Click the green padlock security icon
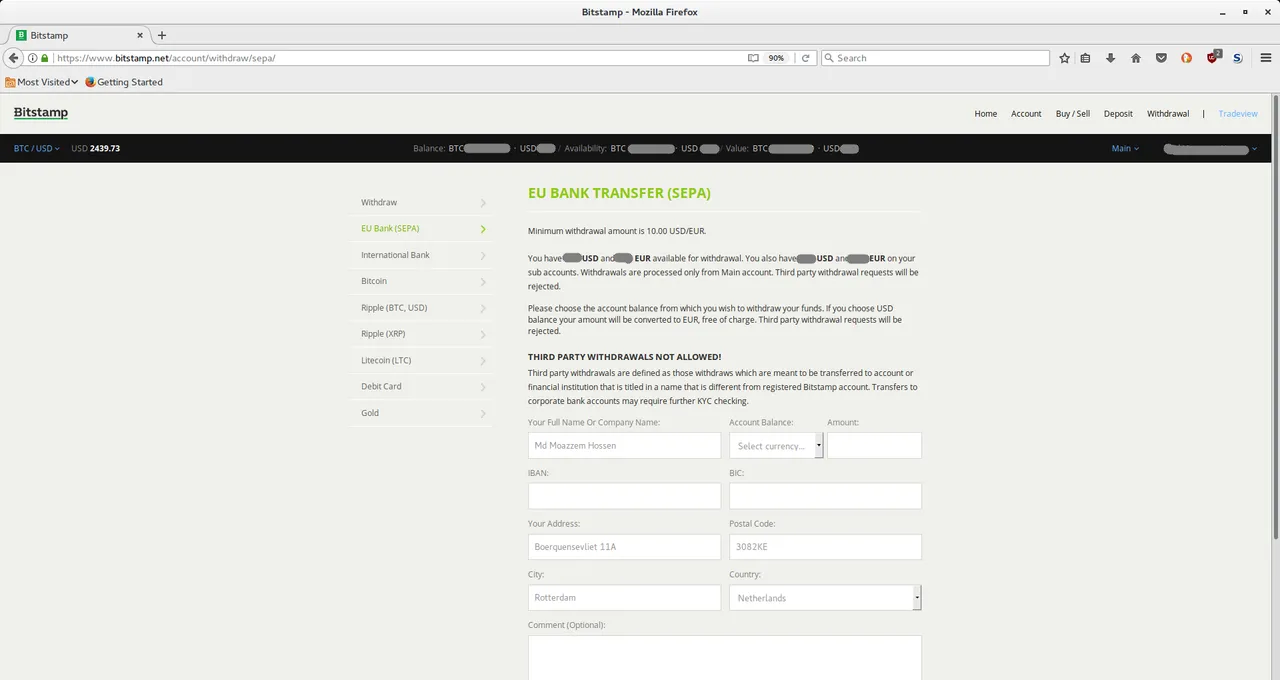Screen dimensions: 1280x680 click(44, 58)
